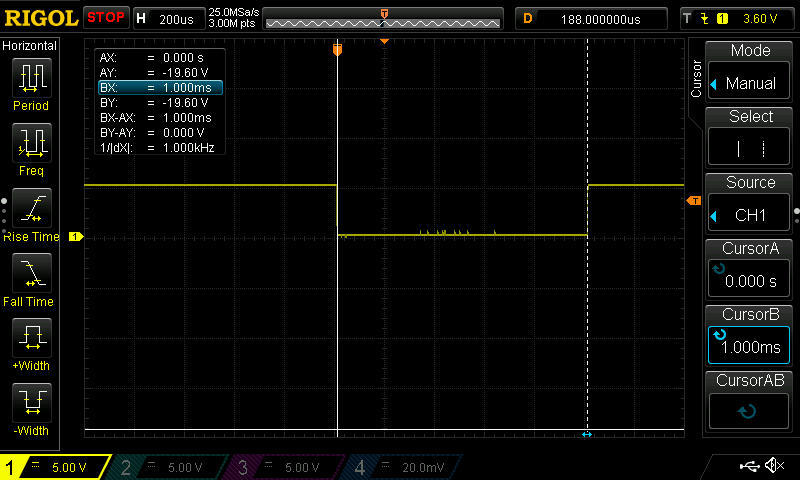Screen dimensions: 800x480
Task: Click the CursorA rotary knob icon
Action: (x=719, y=268)
